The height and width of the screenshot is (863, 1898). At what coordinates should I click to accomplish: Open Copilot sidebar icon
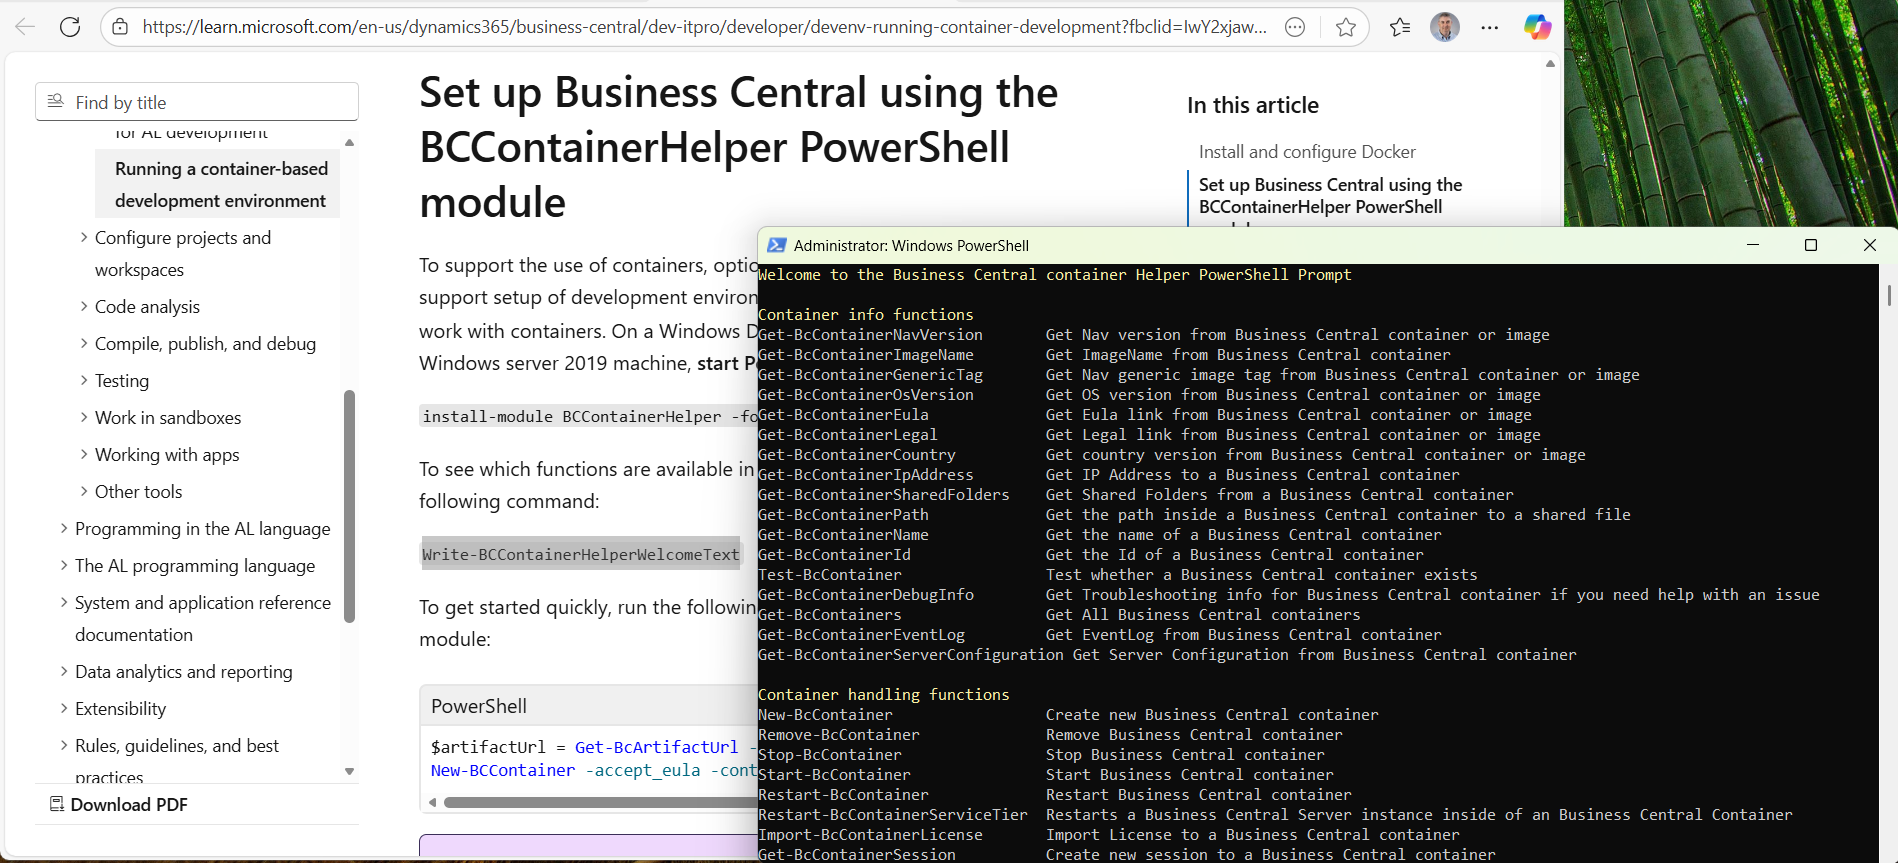point(1537,27)
